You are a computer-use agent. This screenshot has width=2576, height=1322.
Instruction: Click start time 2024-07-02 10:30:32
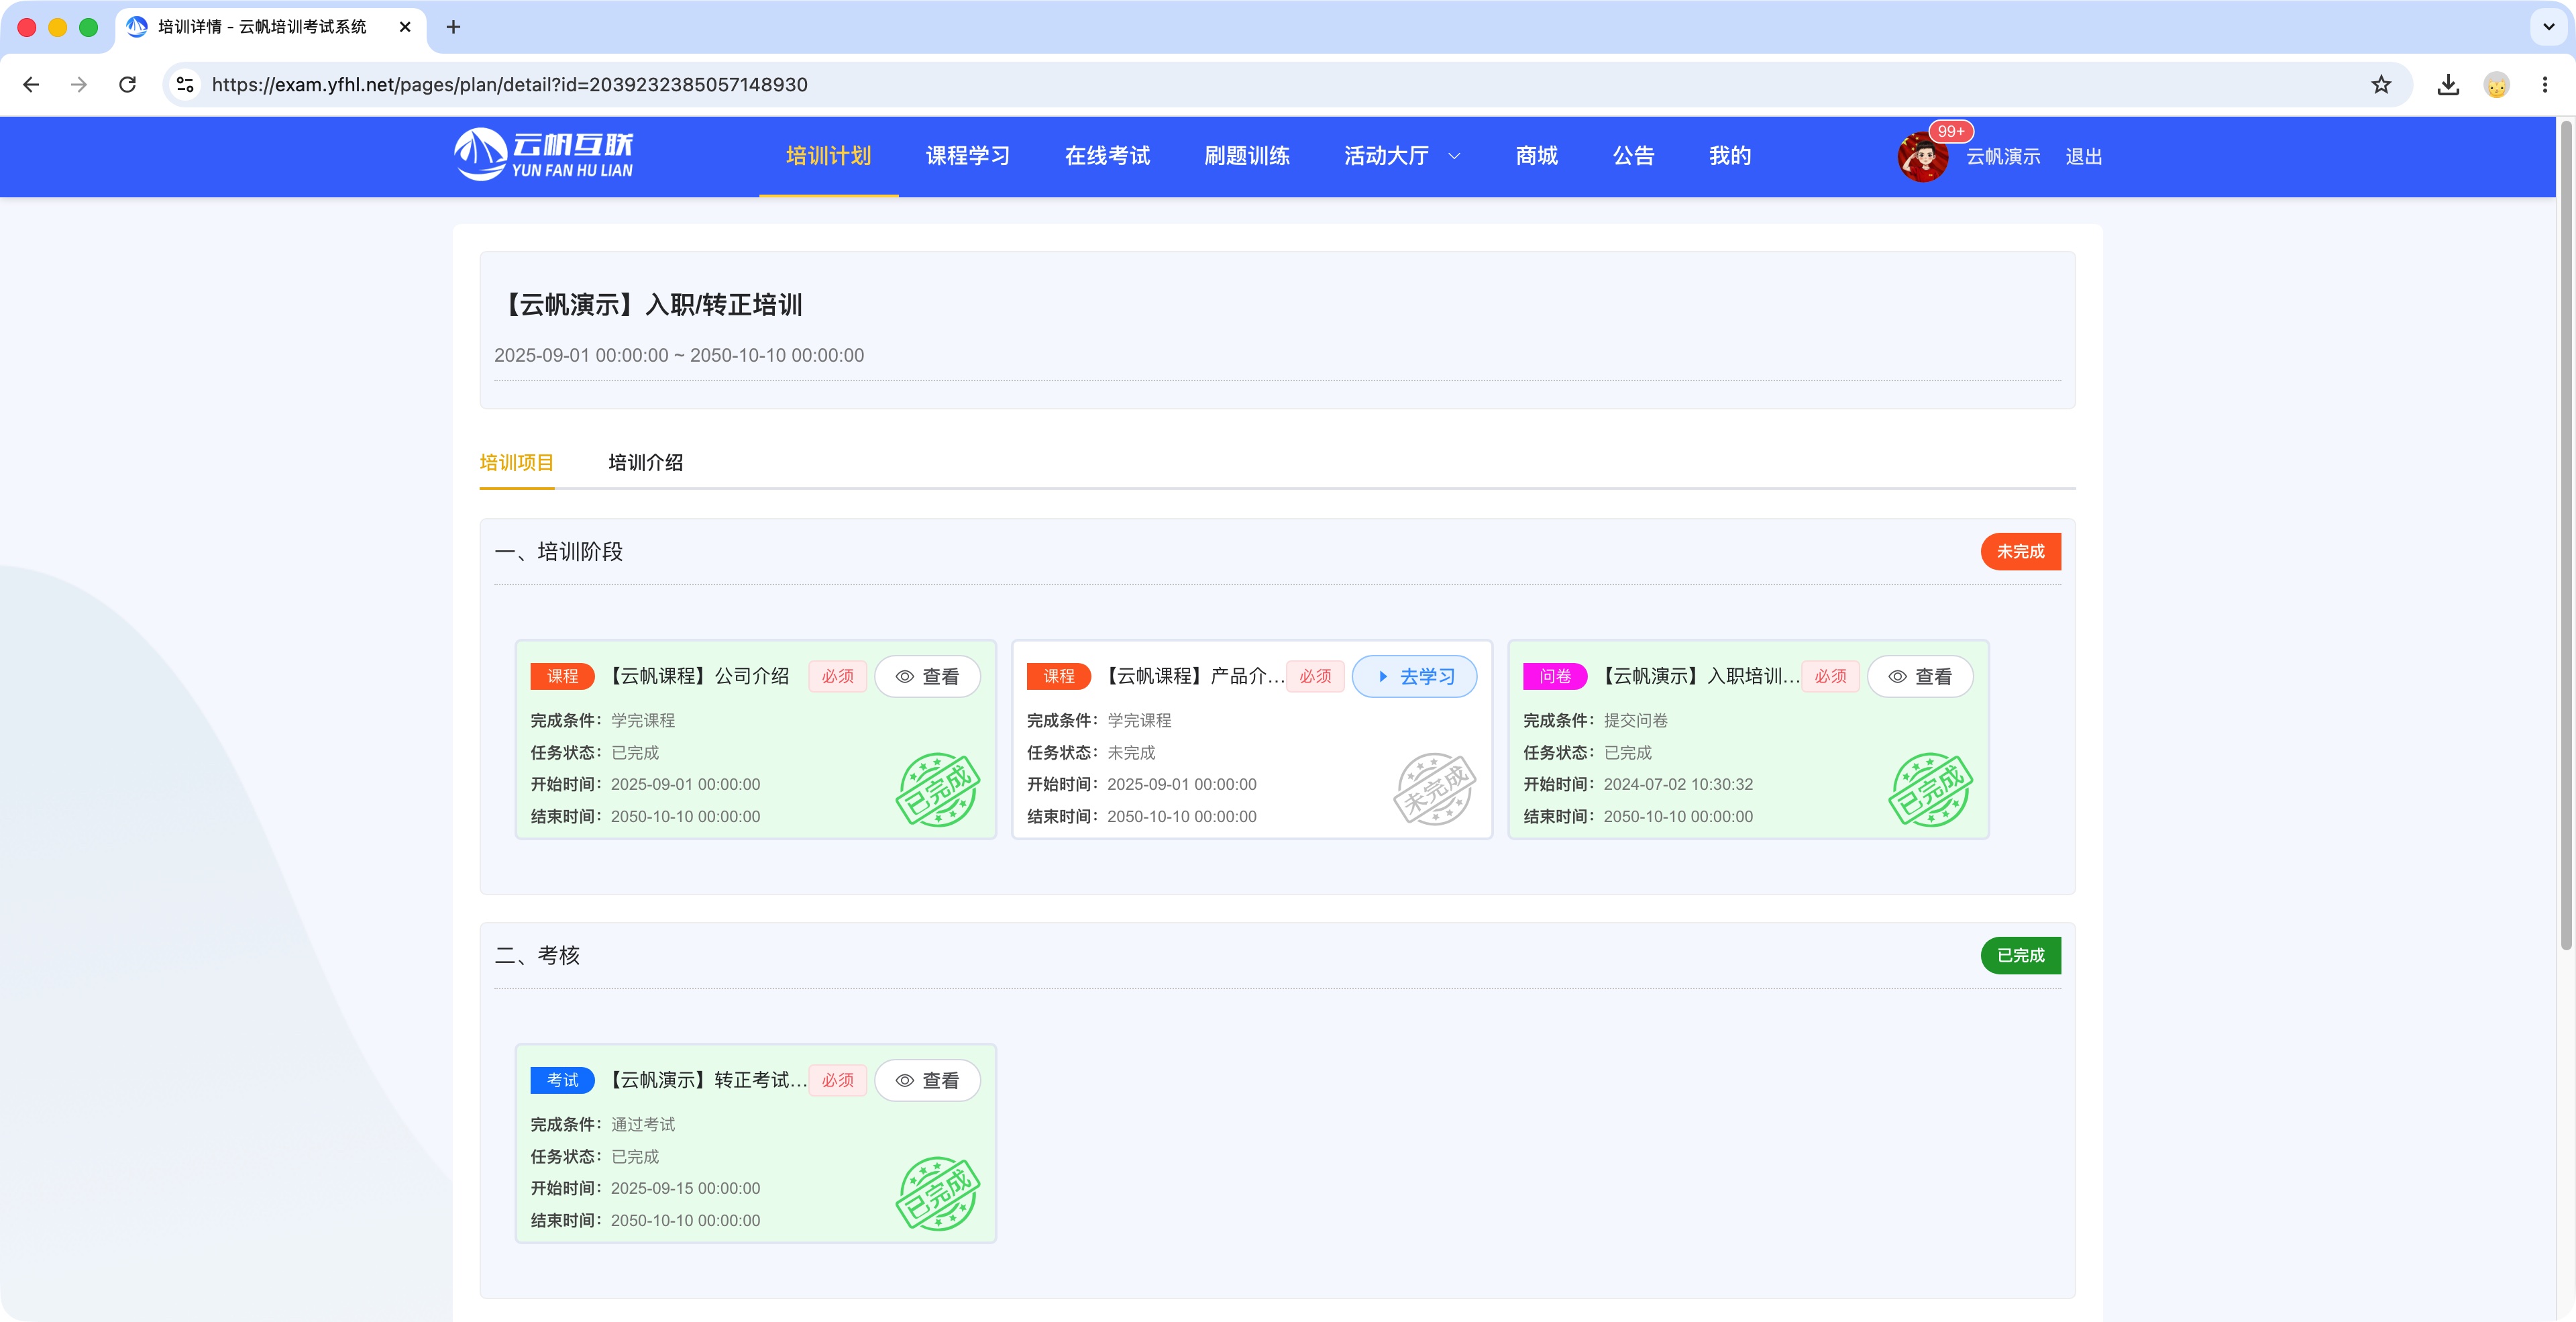[x=1678, y=785]
